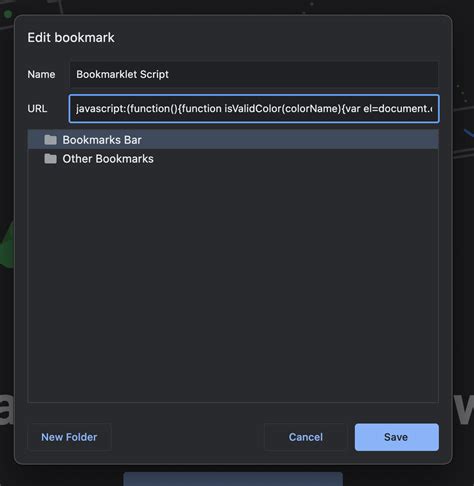This screenshot has width=474, height=486.
Task: Click the green window dot behind dialog
Action: (x=8, y=14)
